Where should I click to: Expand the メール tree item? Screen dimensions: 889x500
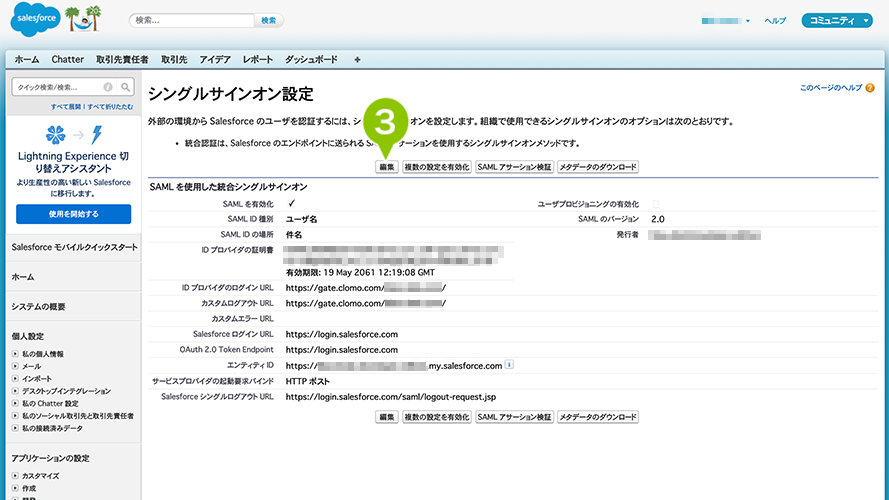(15, 366)
